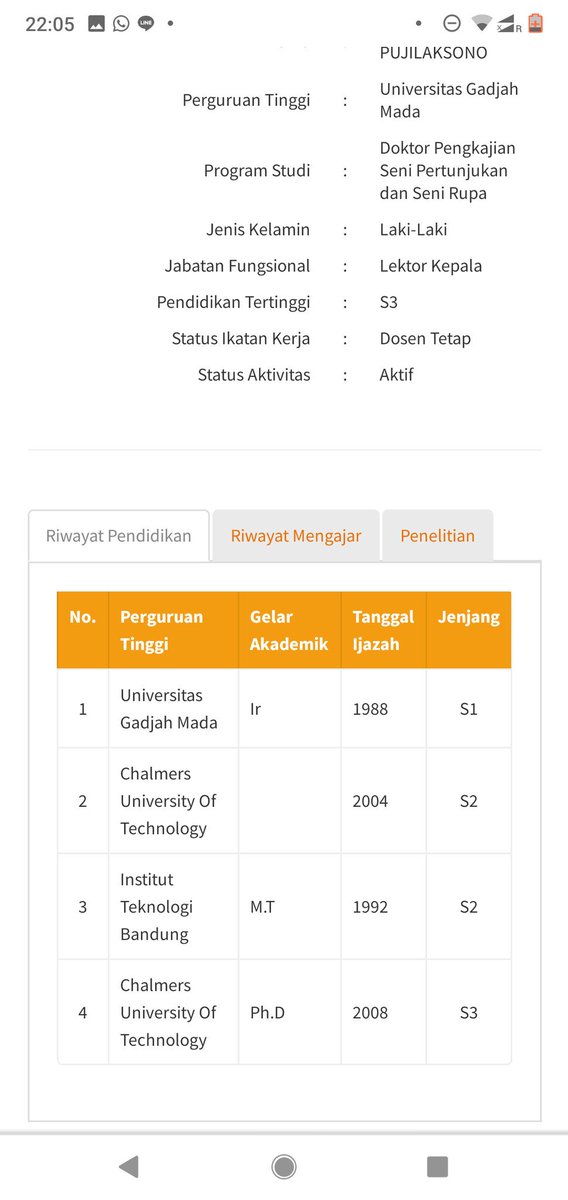Viewport: 568px width, 1200px height.
Task: Click the Jenjang column header
Action: [x=469, y=630]
